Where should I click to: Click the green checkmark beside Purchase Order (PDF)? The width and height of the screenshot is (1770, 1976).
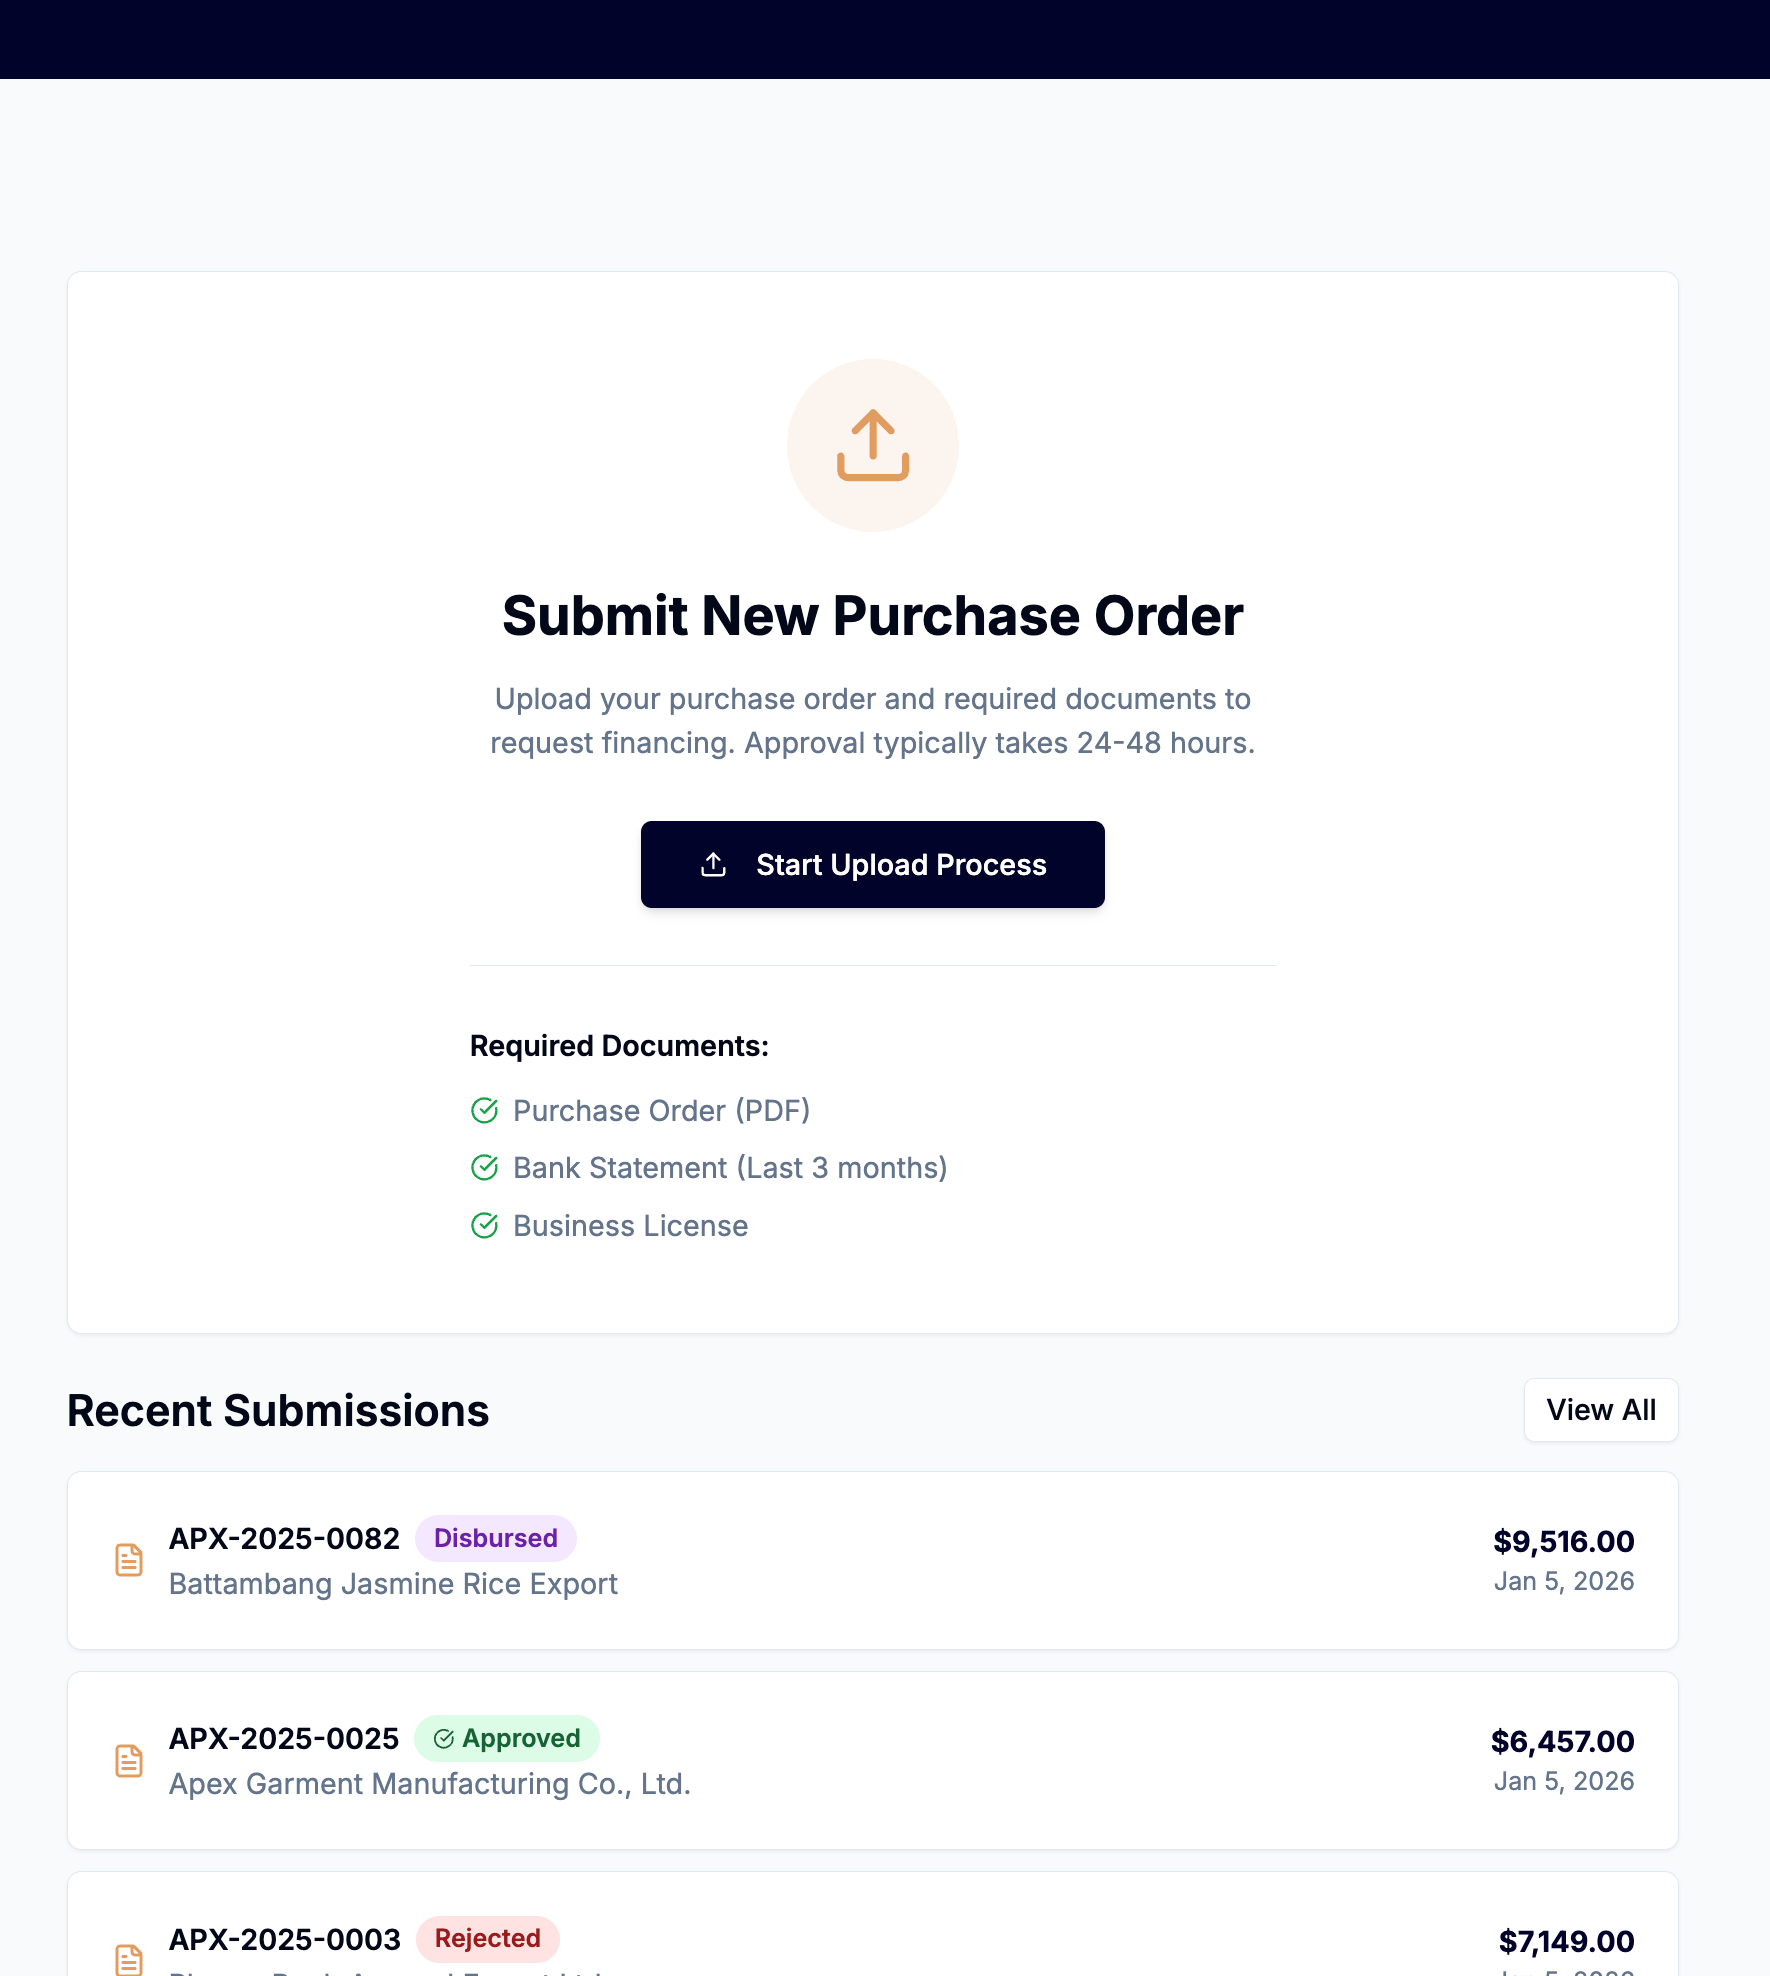pyautogui.click(x=484, y=1110)
